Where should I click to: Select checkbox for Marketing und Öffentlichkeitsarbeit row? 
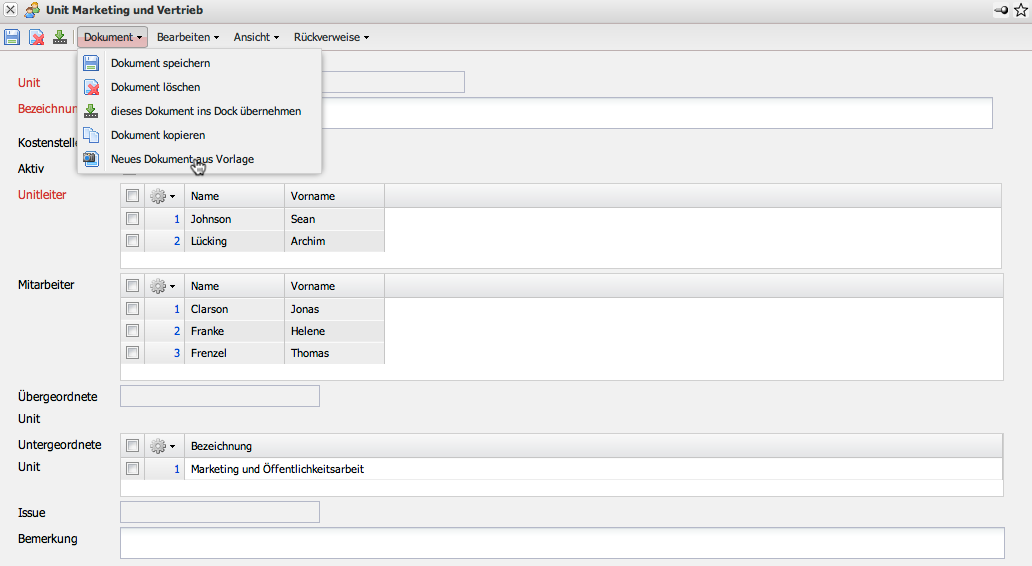click(x=133, y=469)
